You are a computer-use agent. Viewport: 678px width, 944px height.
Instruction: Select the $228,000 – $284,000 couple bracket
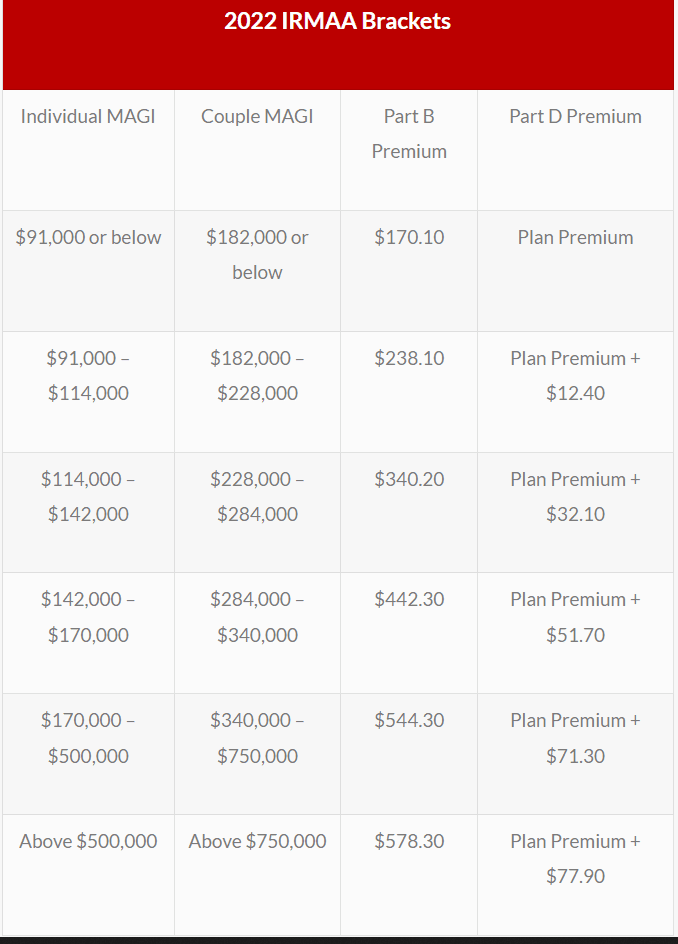pos(257,496)
